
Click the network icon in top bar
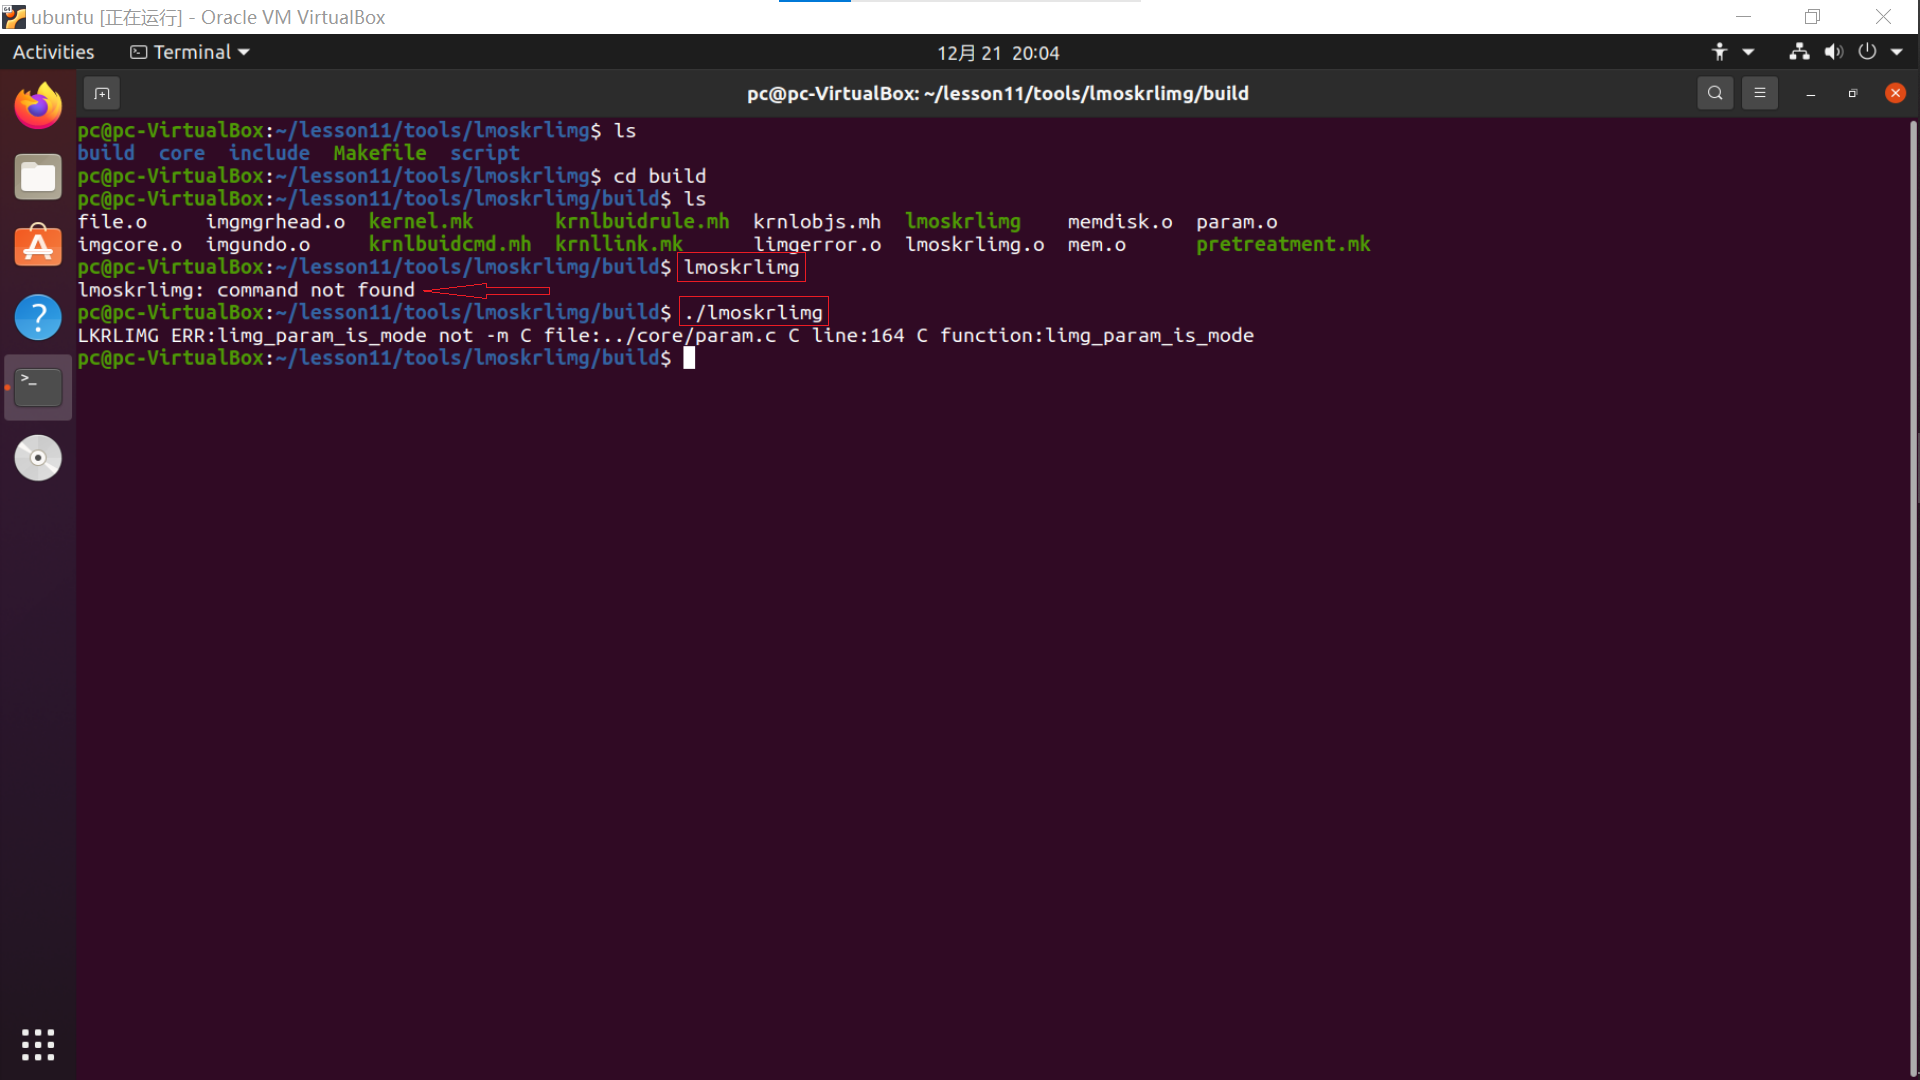[1799, 52]
